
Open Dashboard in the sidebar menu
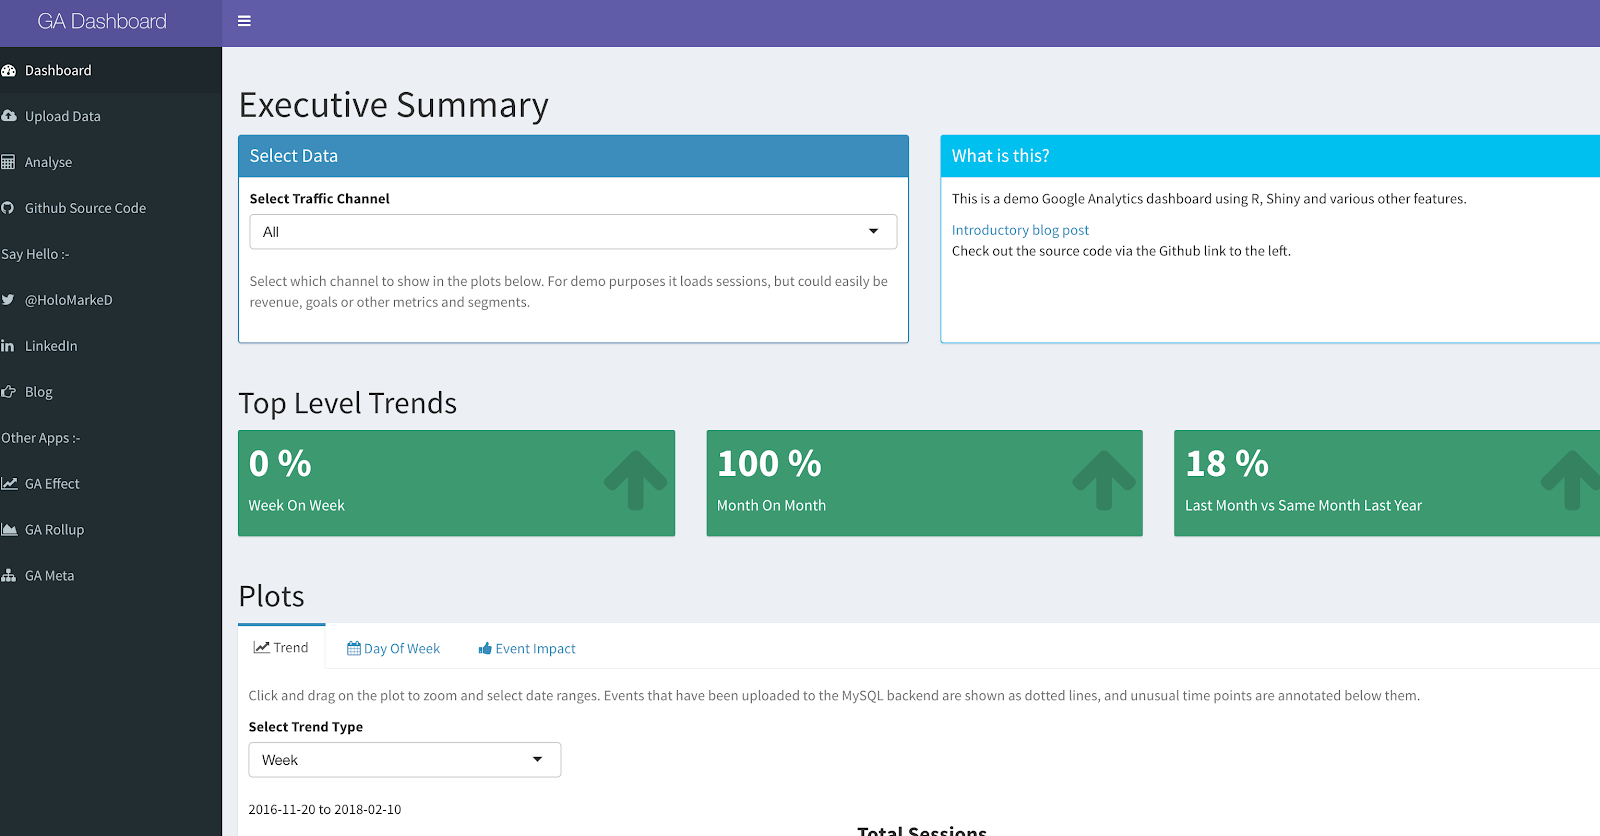[111, 71]
